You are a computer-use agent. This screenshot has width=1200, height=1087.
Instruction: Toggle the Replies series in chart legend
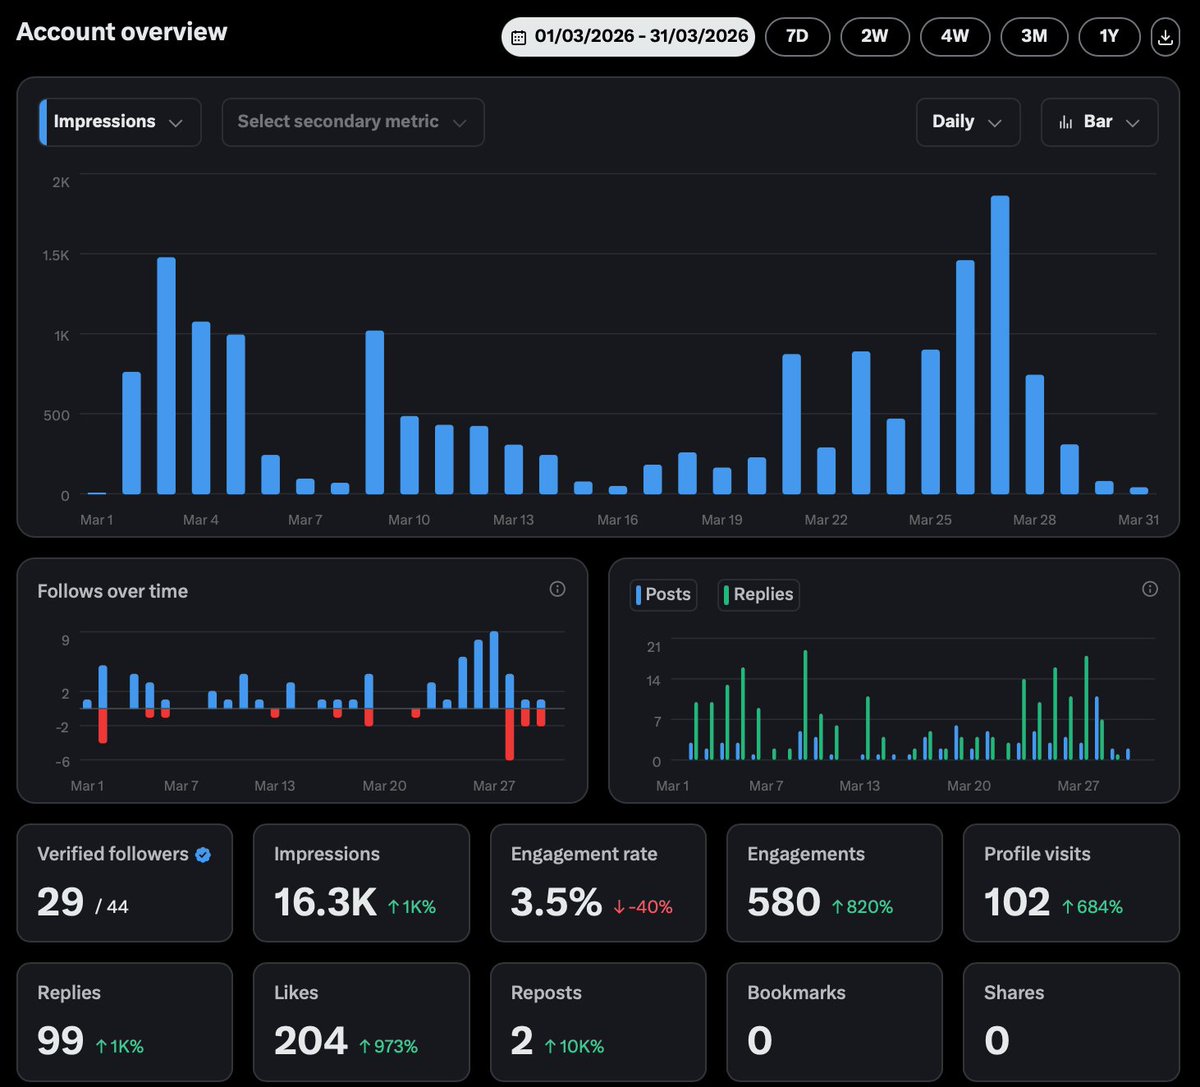(758, 595)
